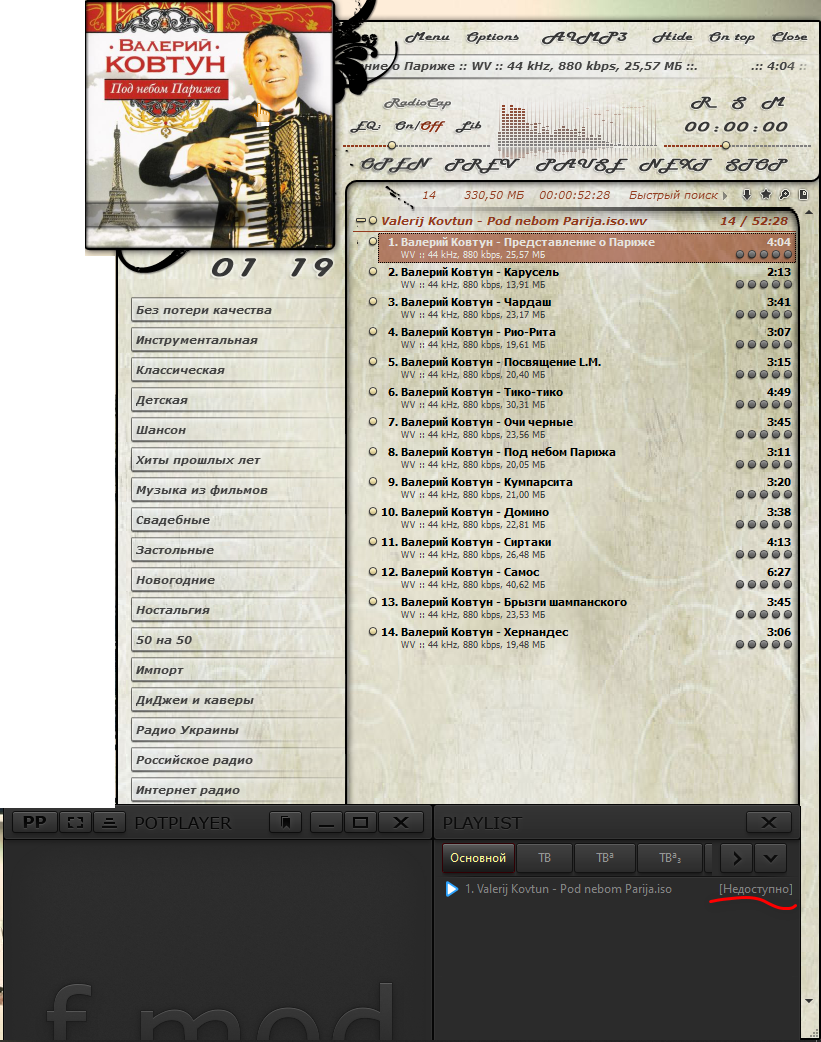821x1042 pixels.
Task: Expand the Быстрый поиск quick search arrow
Action: (x=726, y=195)
